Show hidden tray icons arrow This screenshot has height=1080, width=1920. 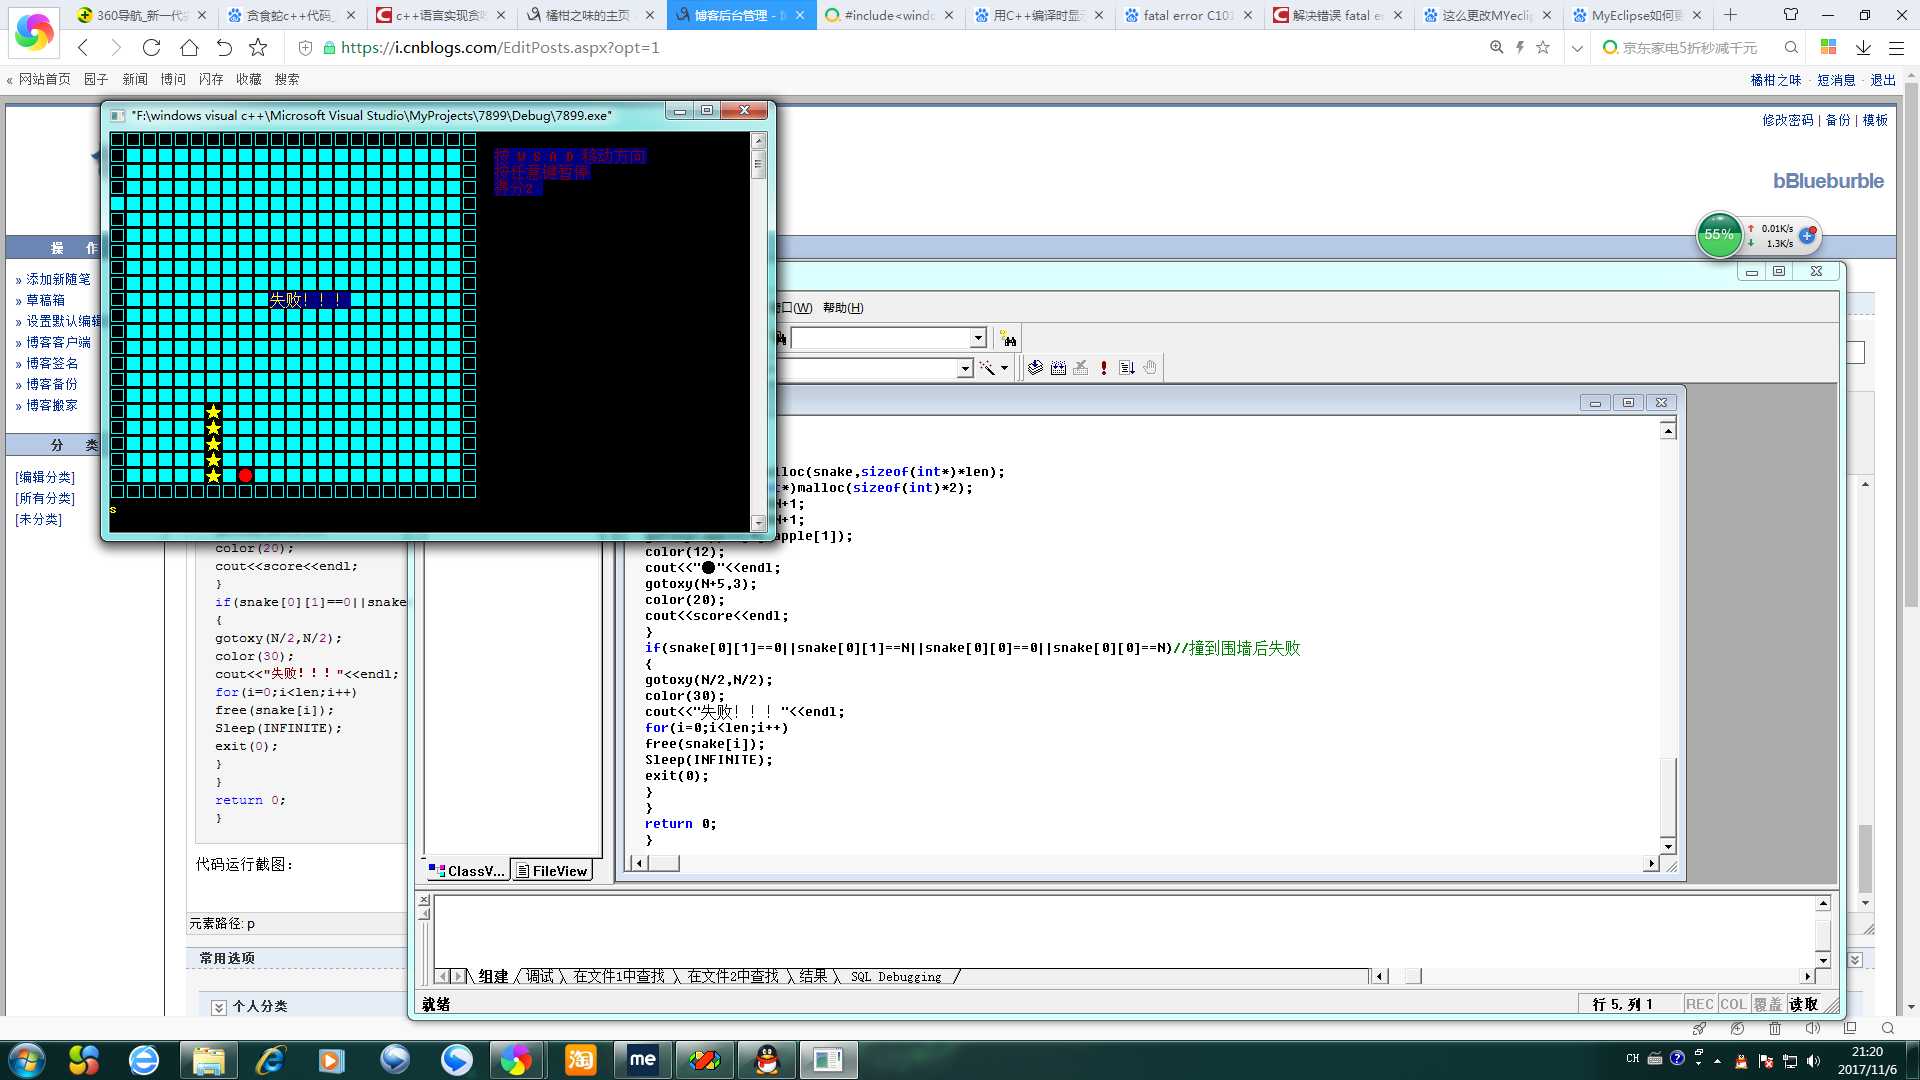[1718, 1060]
